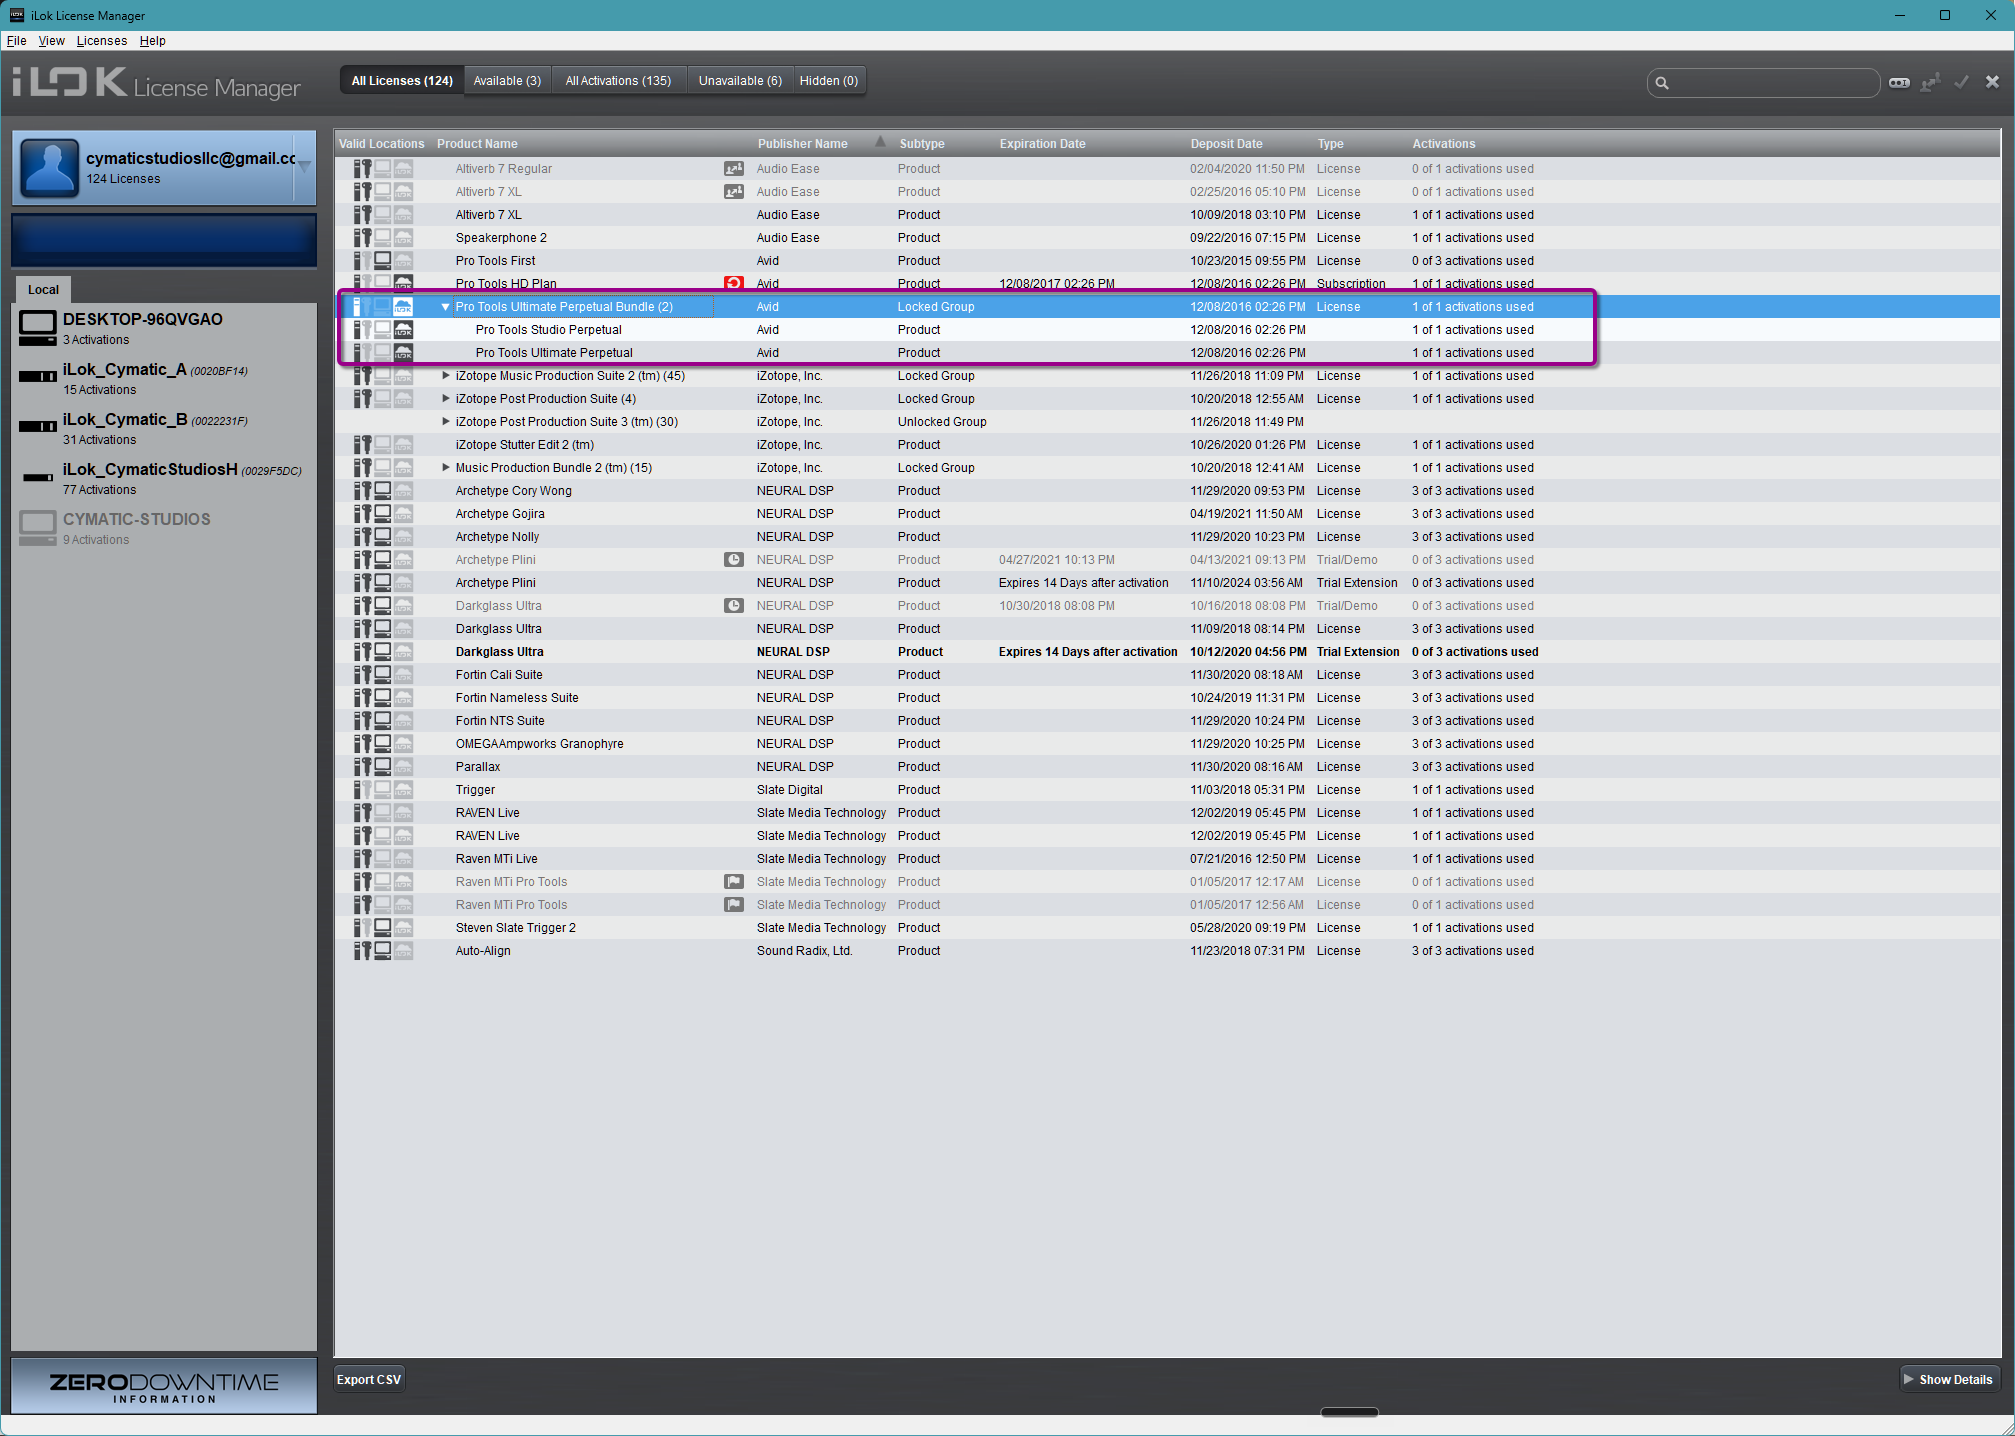Image resolution: width=2015 pixels, height=1436 pixels.
Task: Select the DESKTOP-96QVGAO computer icon
Action: click(38, 328)
